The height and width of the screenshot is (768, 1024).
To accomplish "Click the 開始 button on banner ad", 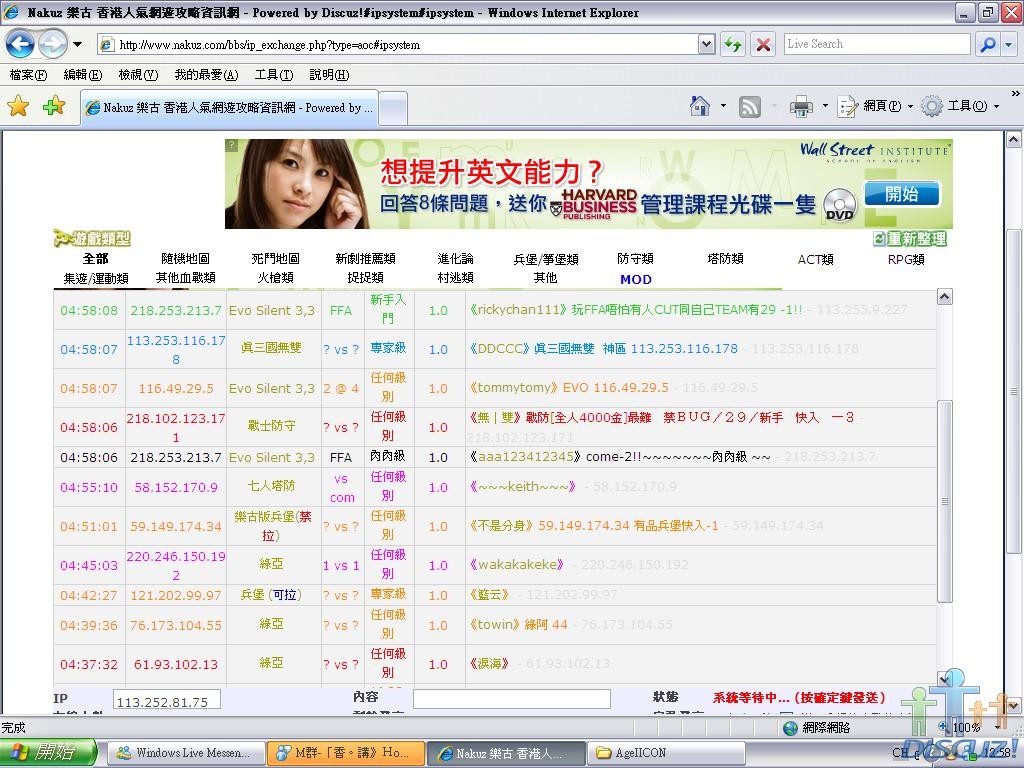I will (901, 194).
